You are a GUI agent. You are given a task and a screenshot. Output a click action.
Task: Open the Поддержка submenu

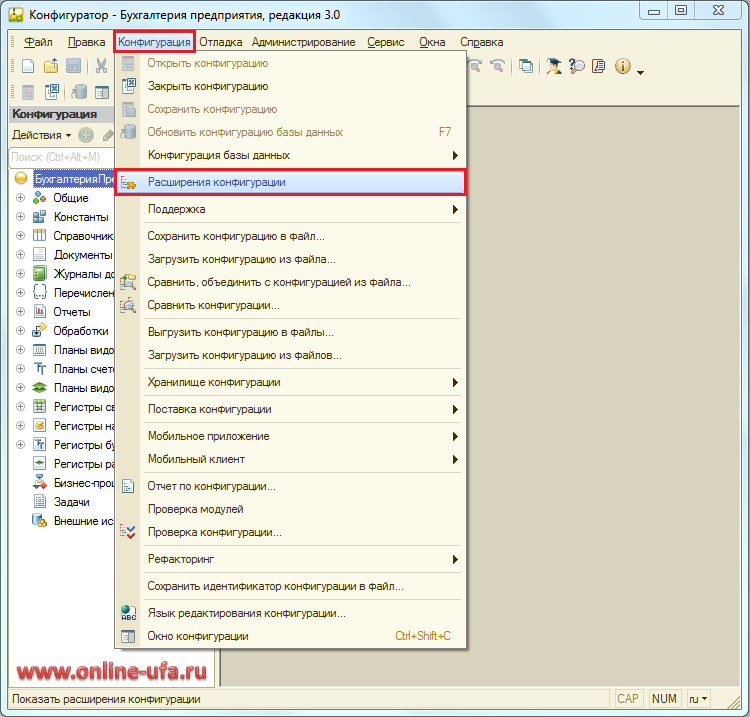[176, 210]
